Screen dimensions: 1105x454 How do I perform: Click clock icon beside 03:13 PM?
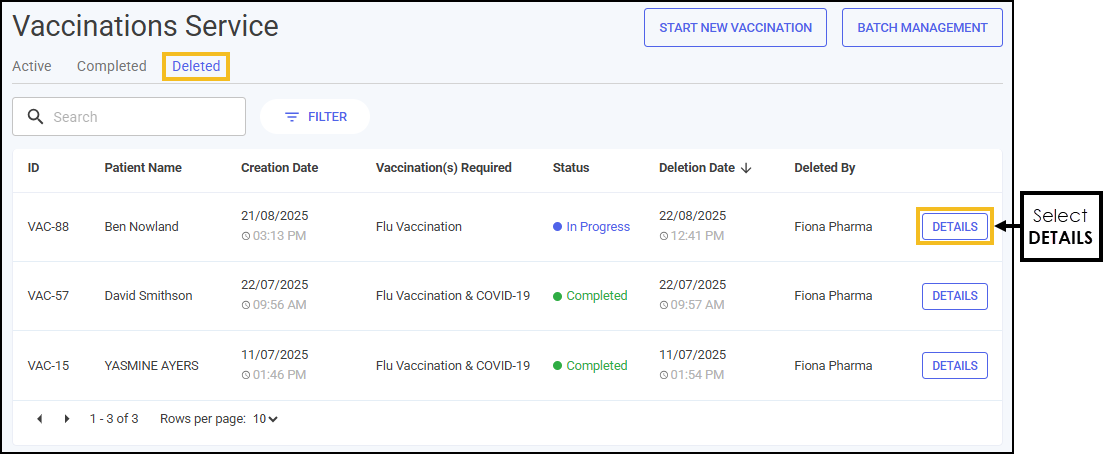click(x=246, y=236)
